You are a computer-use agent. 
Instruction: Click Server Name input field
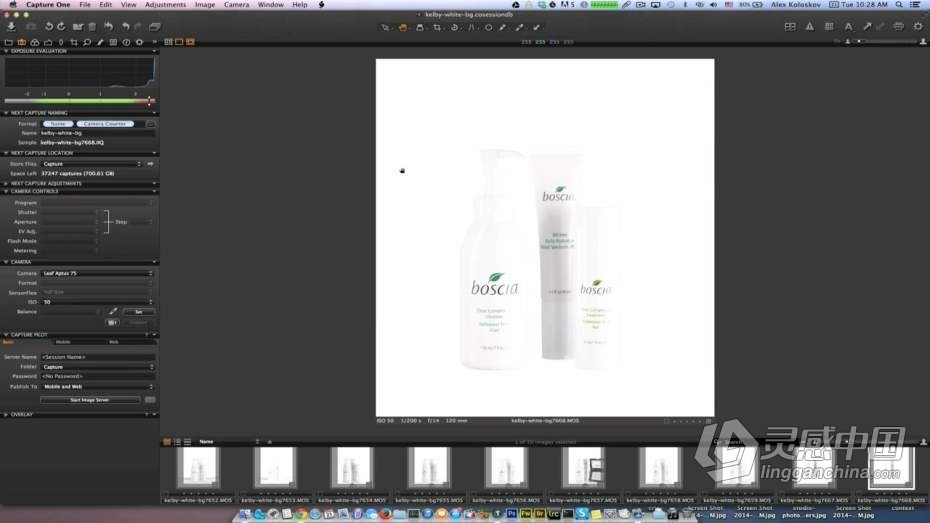tap(97, 357)
